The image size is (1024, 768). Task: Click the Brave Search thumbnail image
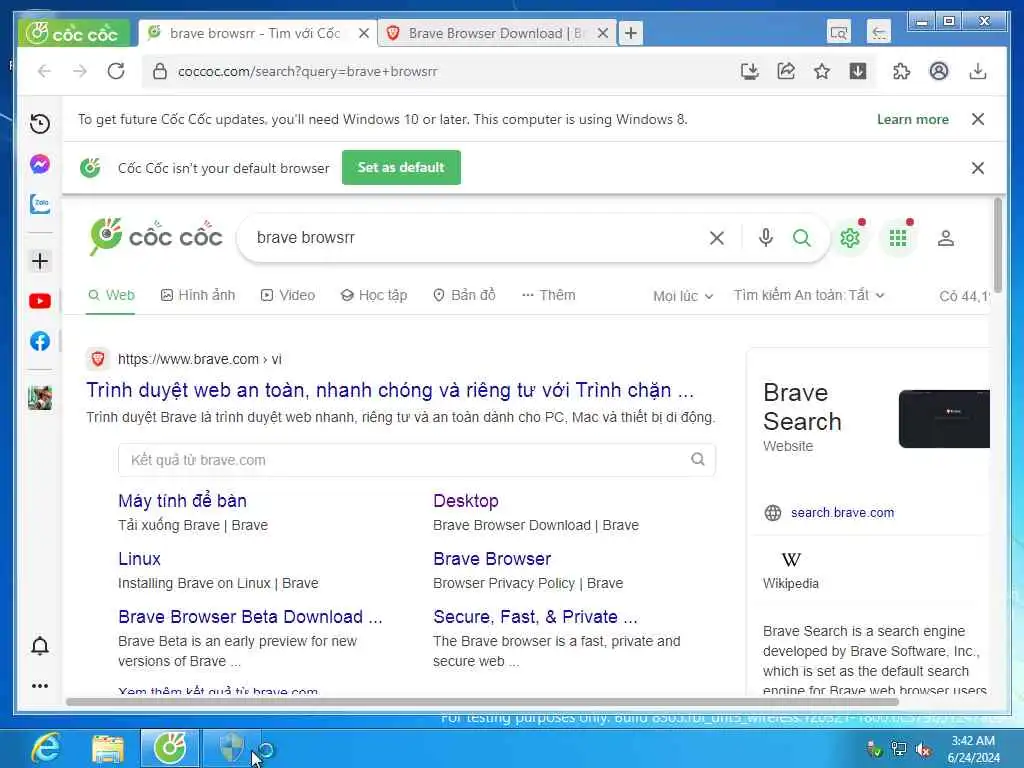click(944, 419)
